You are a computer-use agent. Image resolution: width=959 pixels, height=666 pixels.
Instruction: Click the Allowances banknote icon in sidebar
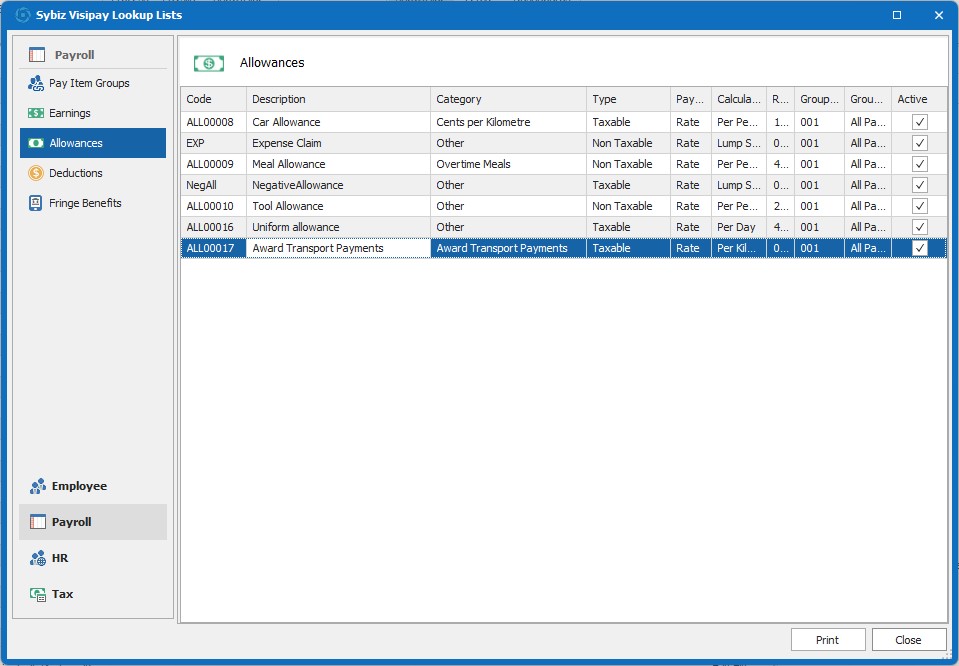[x=35, y=143]
